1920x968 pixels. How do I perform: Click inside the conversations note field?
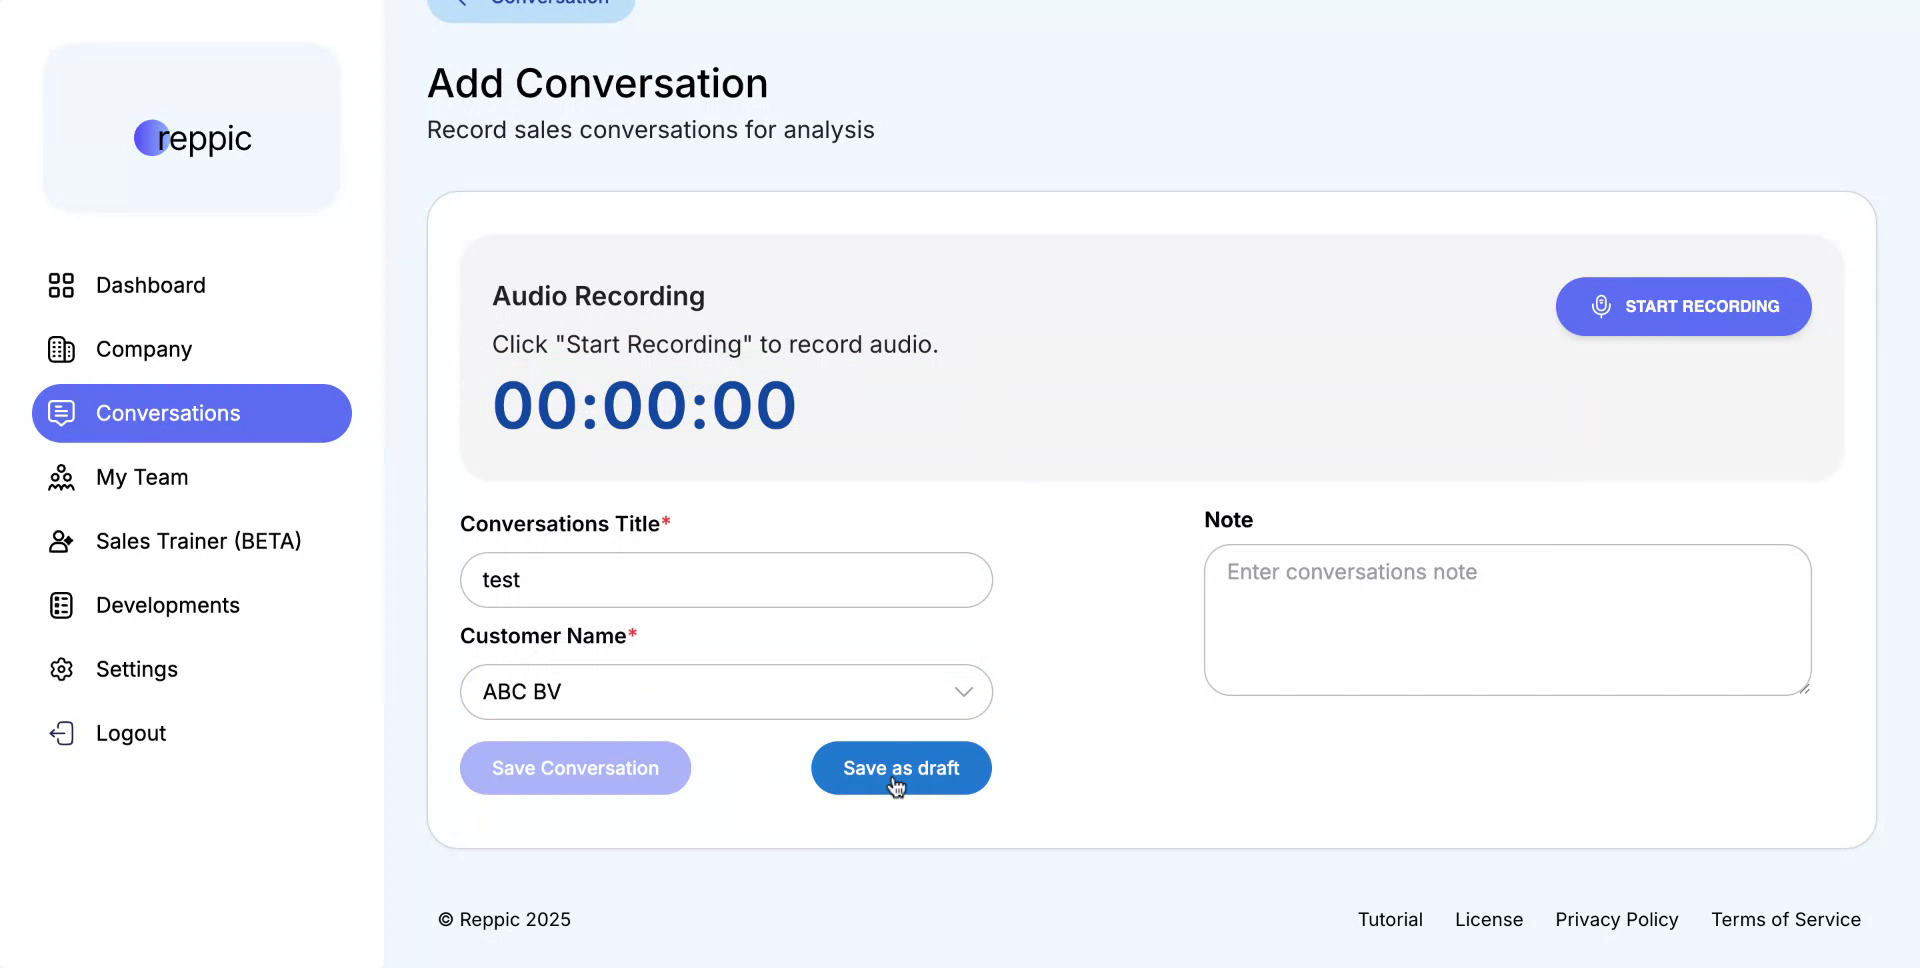point(1507,620)
